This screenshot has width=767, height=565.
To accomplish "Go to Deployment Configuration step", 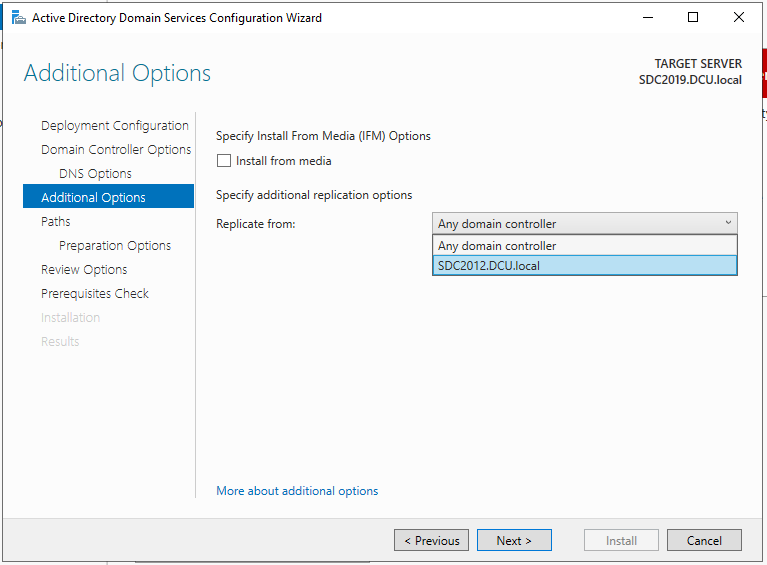I will tap(114, 126).
